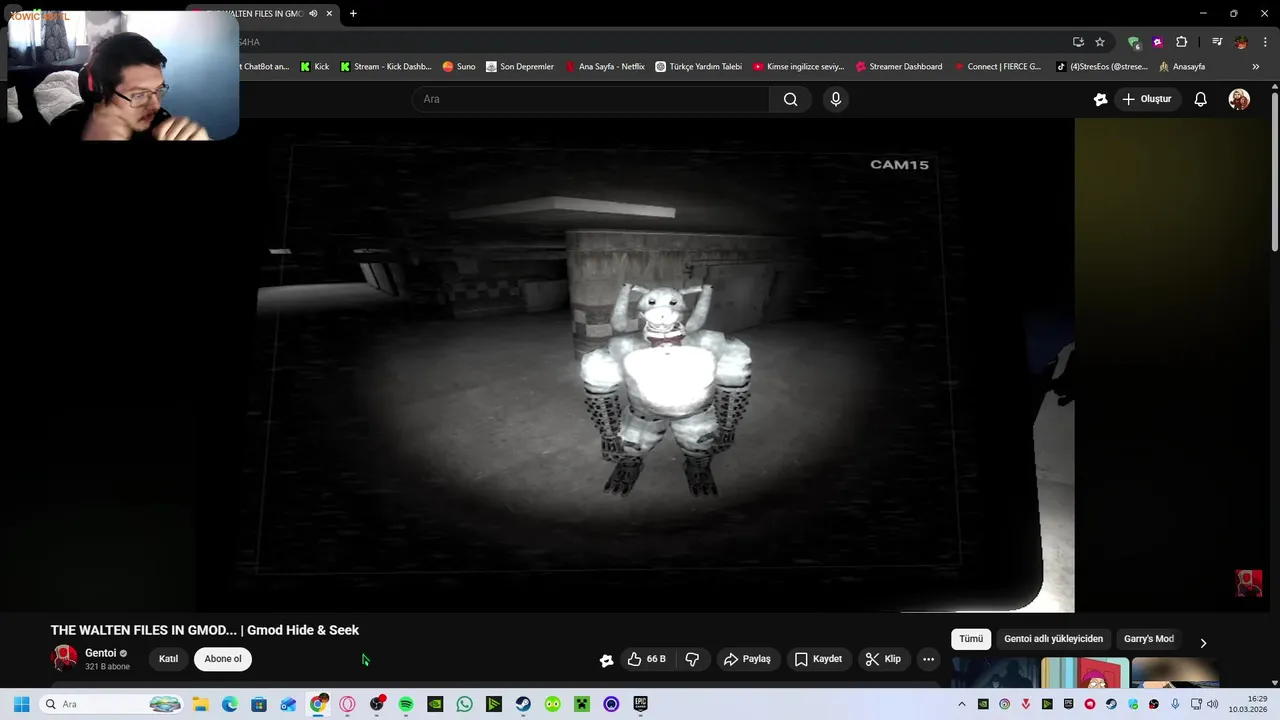The width and height of the screenshot is (1280, 720).
Task: Open the Suno bookmark
Action: click(x=459, y=67)
